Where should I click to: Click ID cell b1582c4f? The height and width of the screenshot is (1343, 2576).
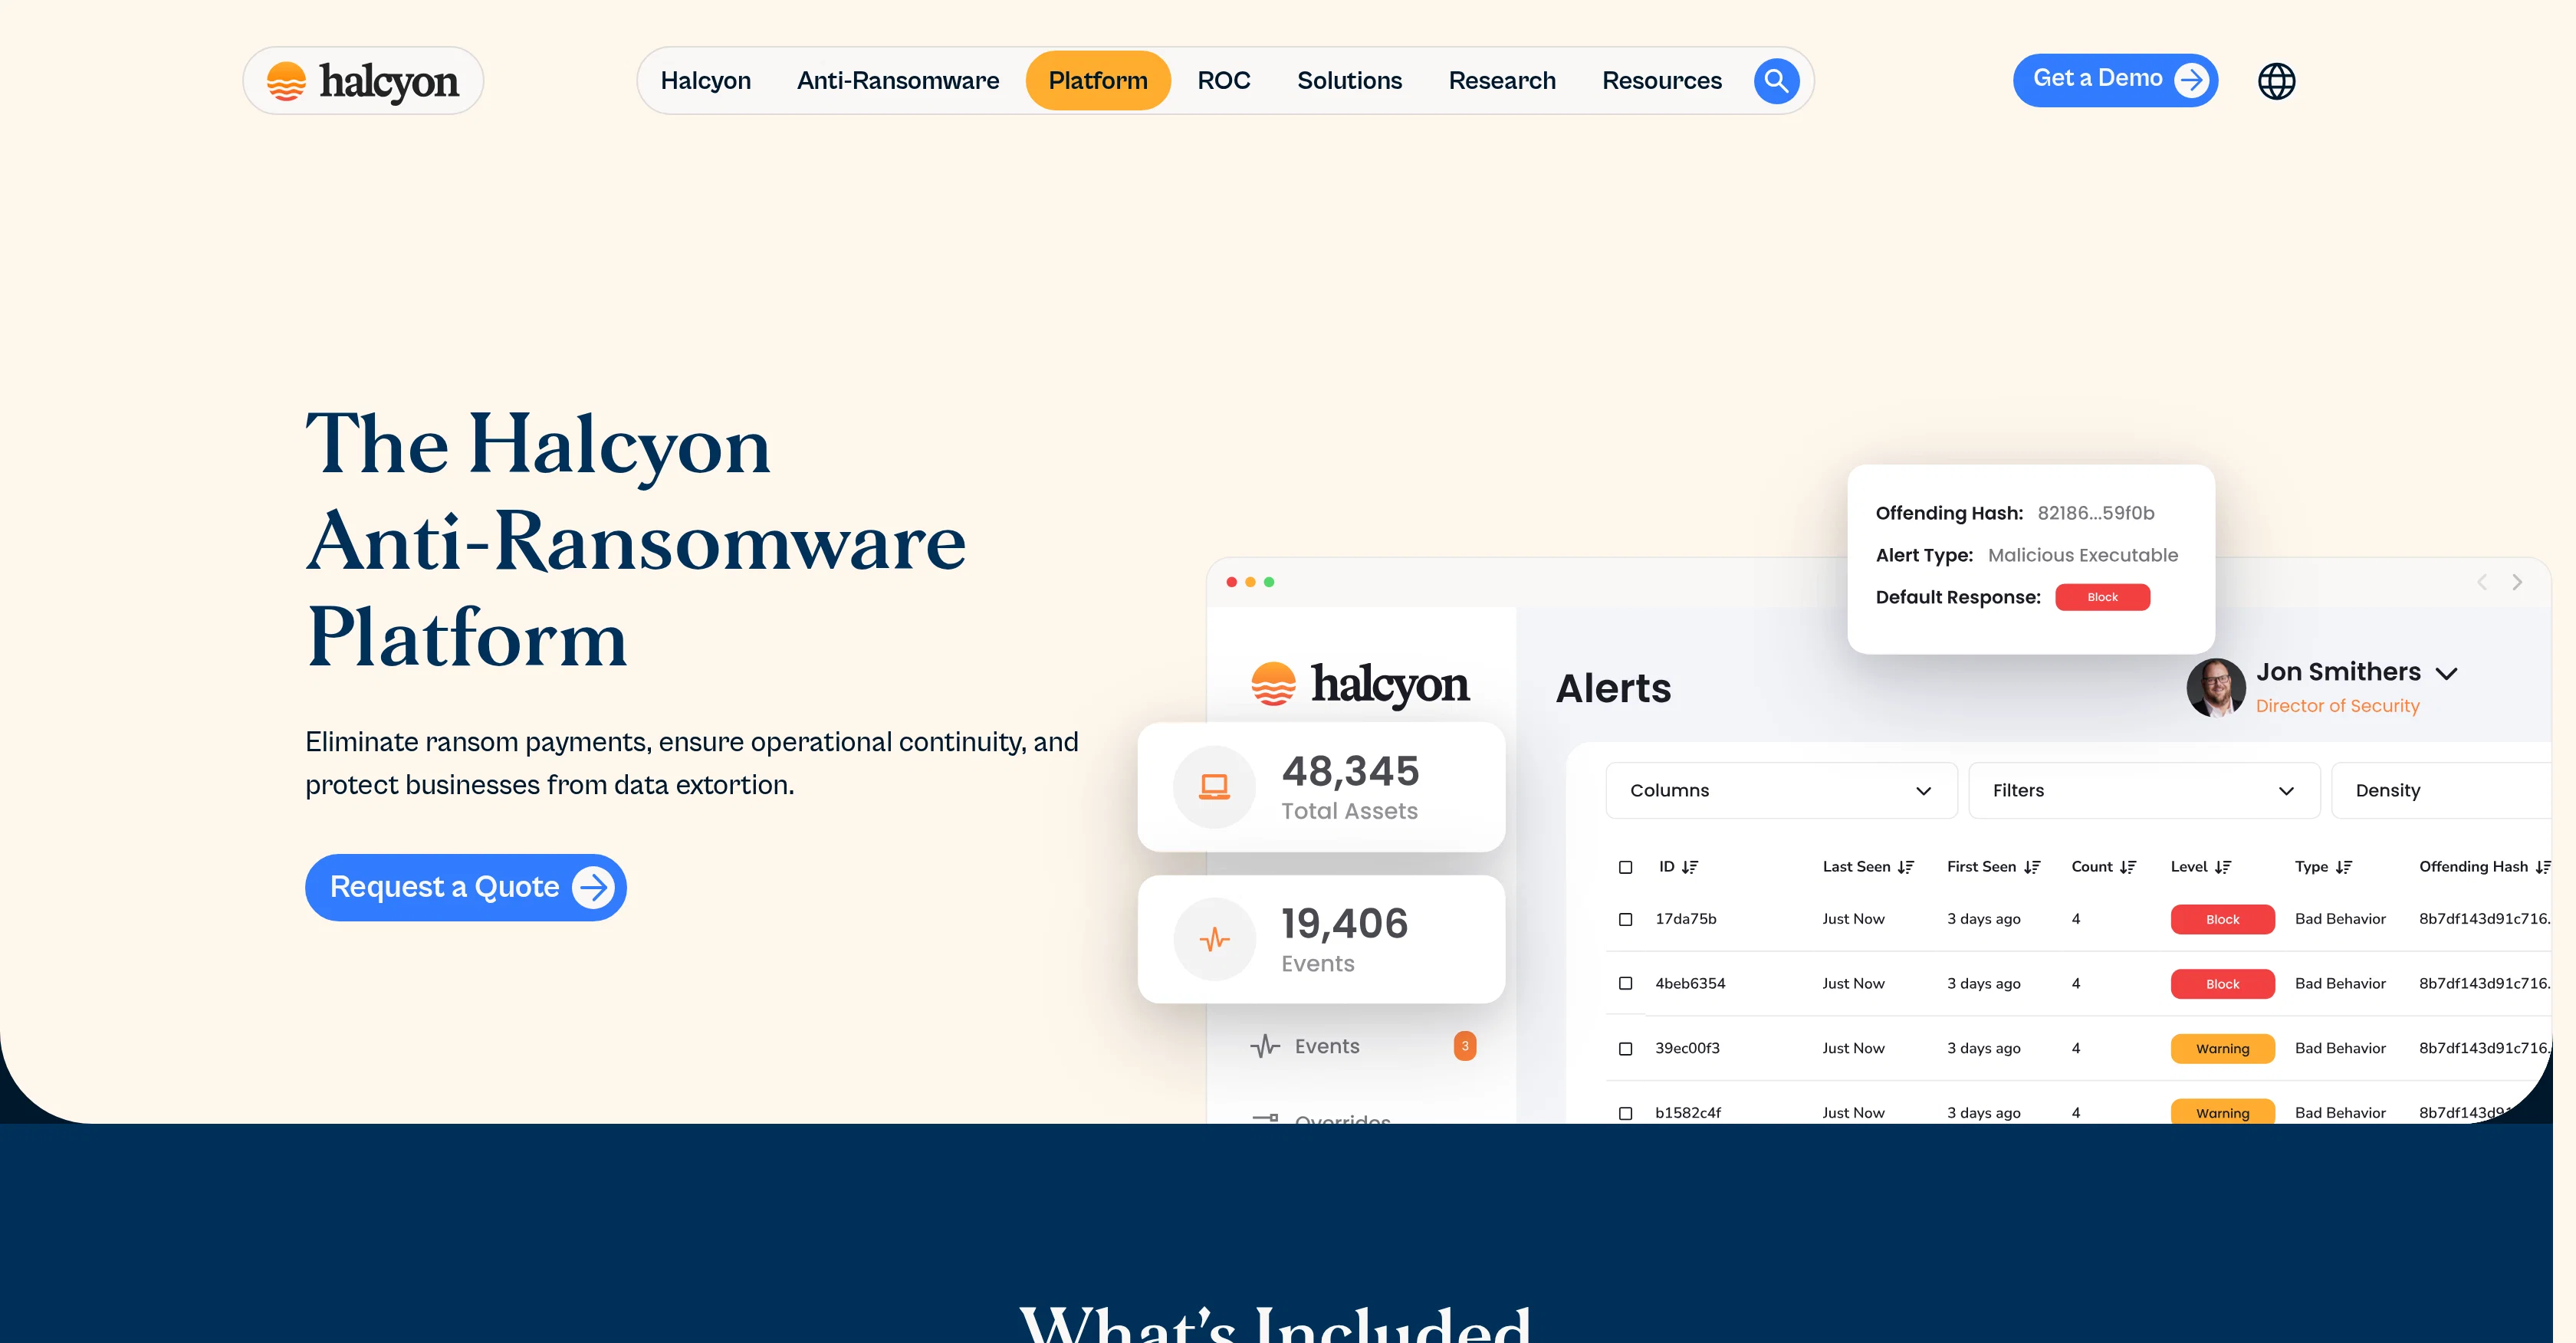pyautogui.click(x=1687, y=1113)
